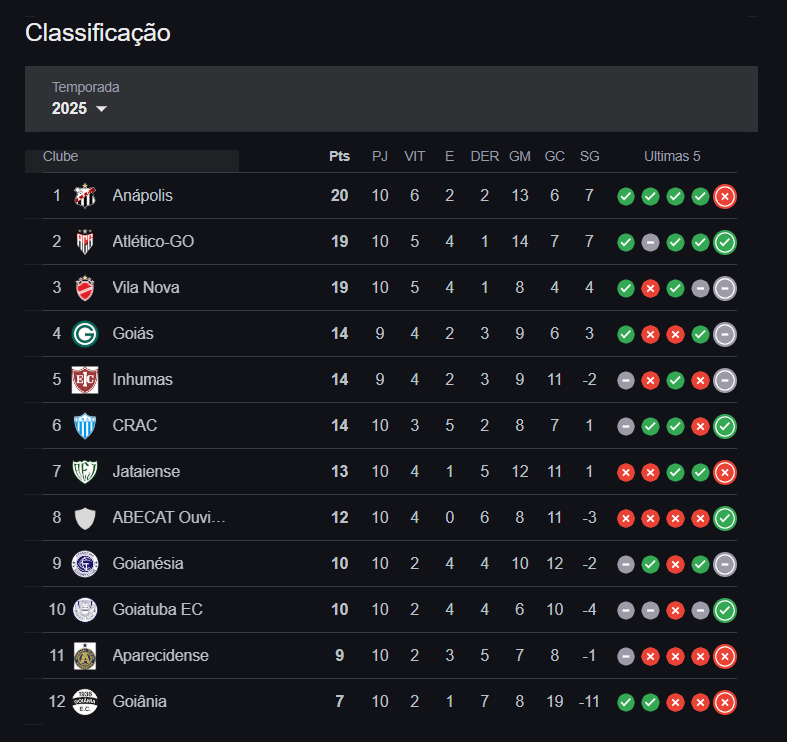
Task: Click the Goianésia club crest
Action: point(85,564)
